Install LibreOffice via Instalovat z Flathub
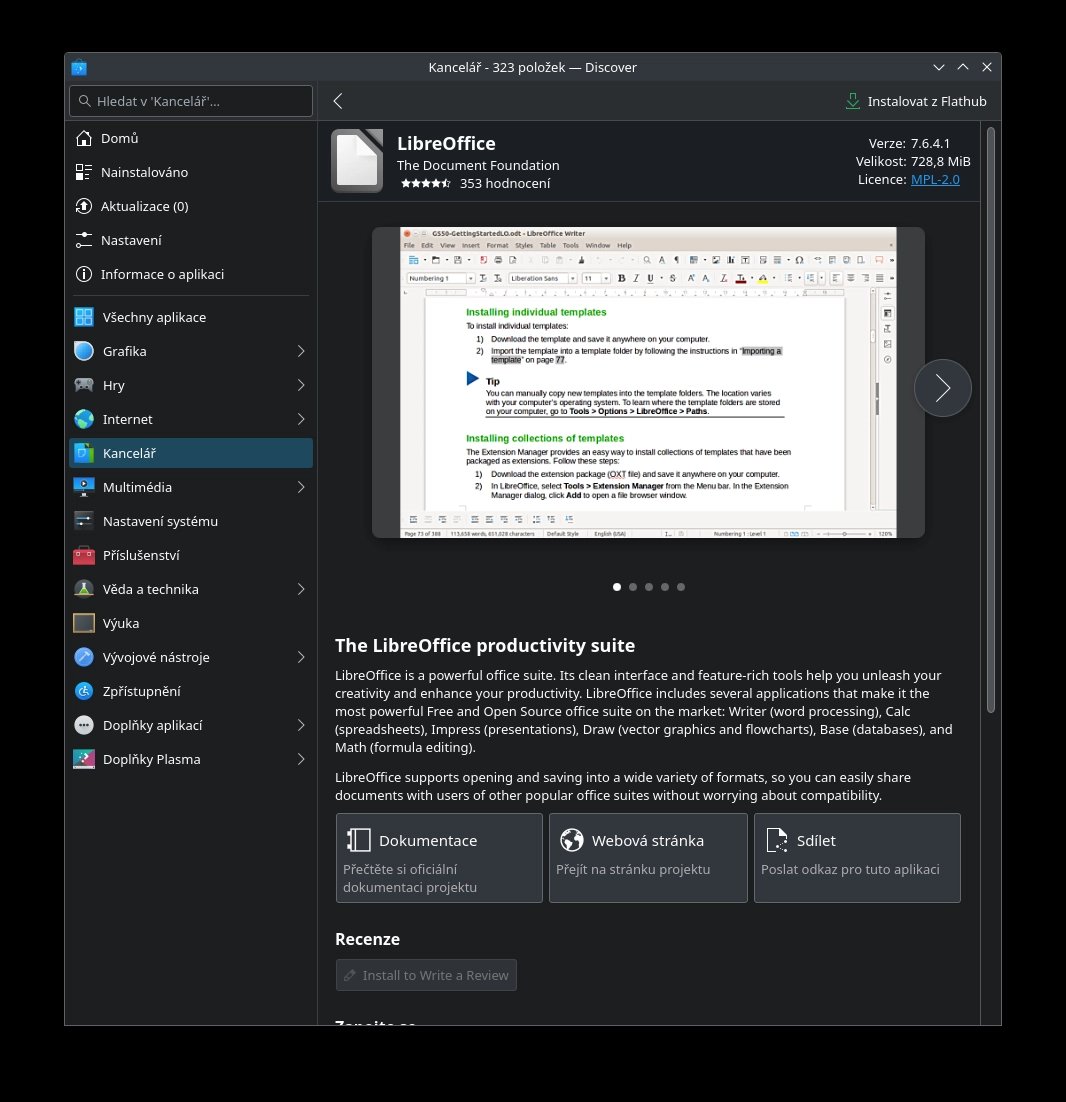 [916, 101]
